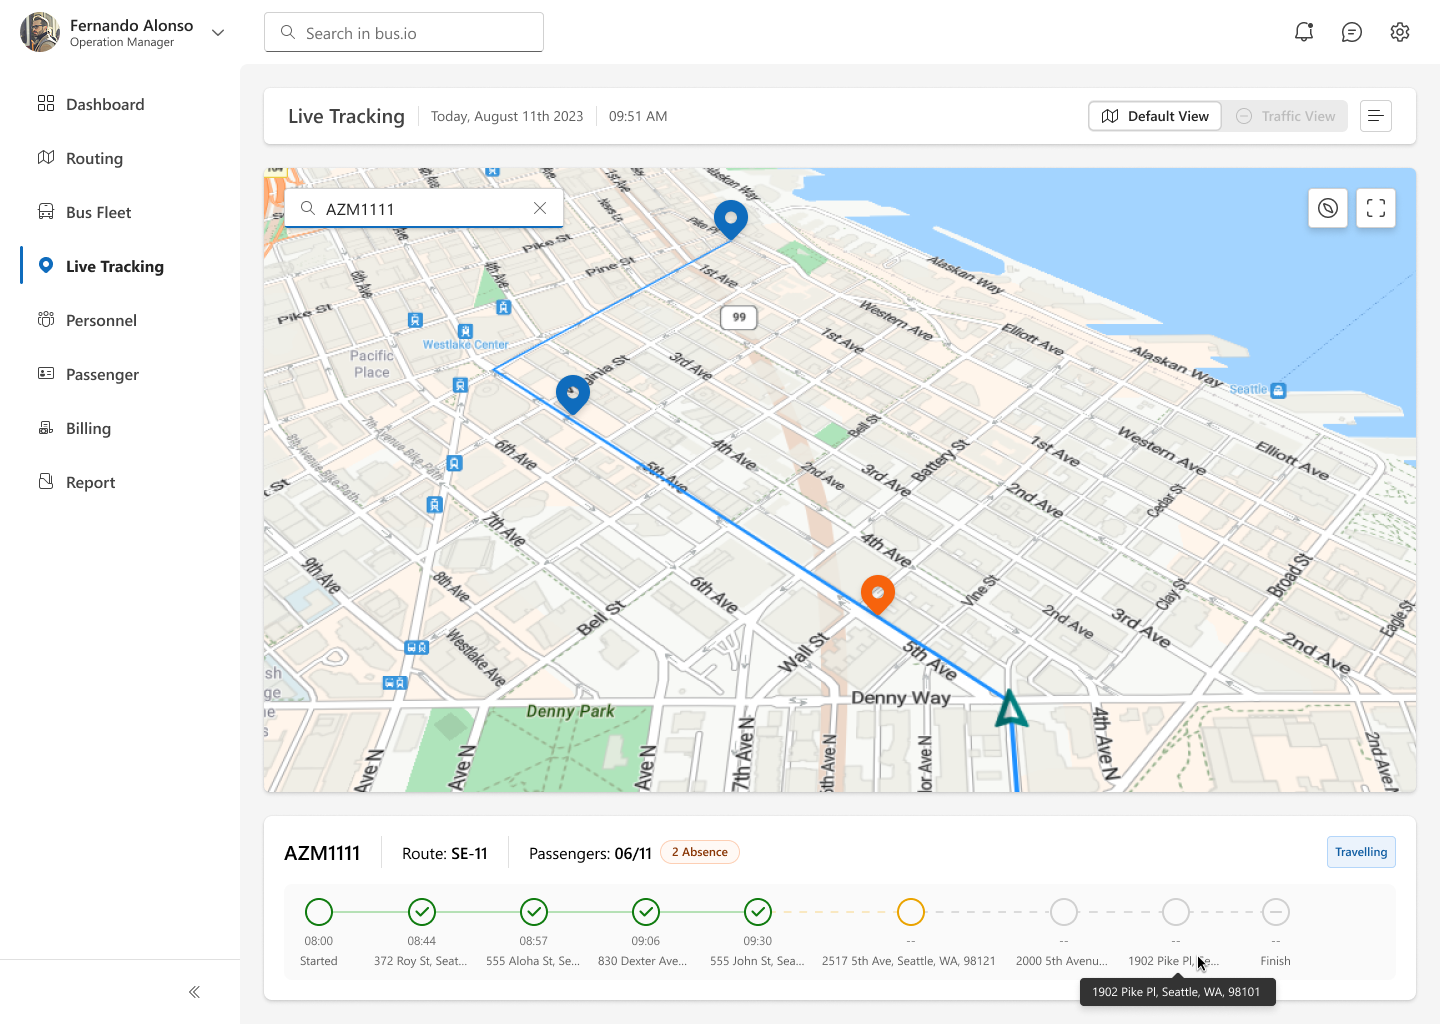Expand map to fullscreen
Viewport: 1440px width, 1024px height.
[x=1375, y=208]
